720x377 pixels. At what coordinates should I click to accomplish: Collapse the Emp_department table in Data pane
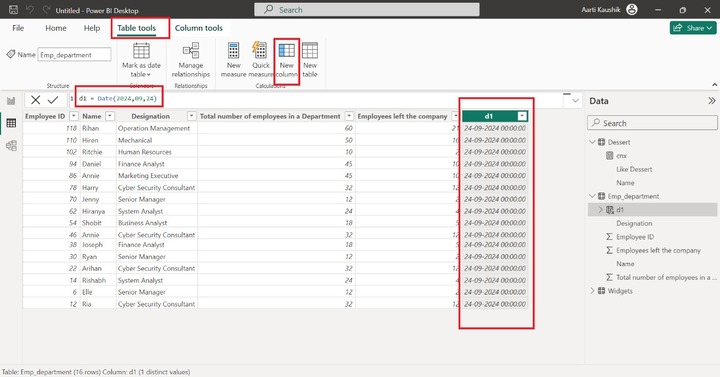tap(592, 196)
